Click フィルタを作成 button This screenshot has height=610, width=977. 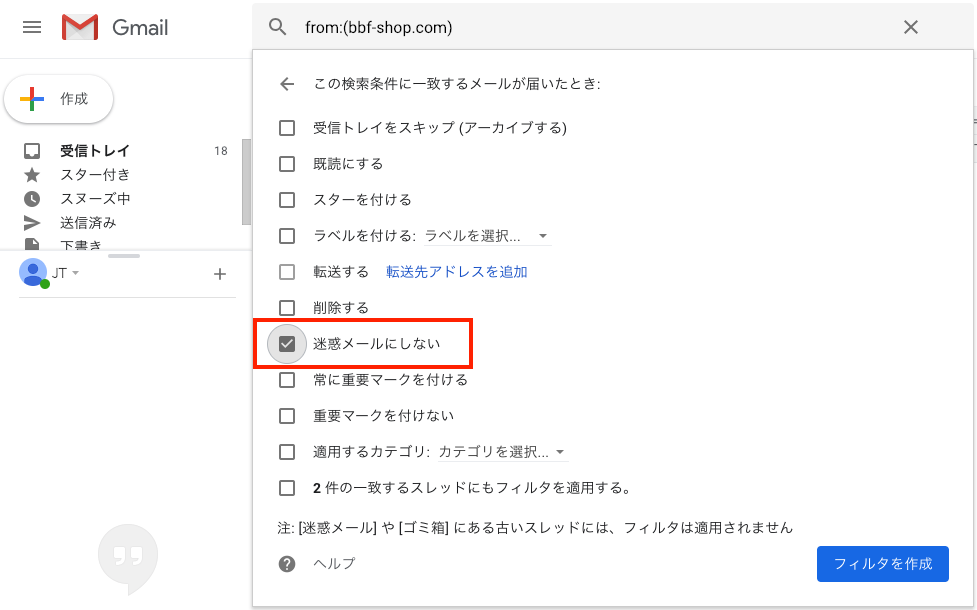click(882, 564)
